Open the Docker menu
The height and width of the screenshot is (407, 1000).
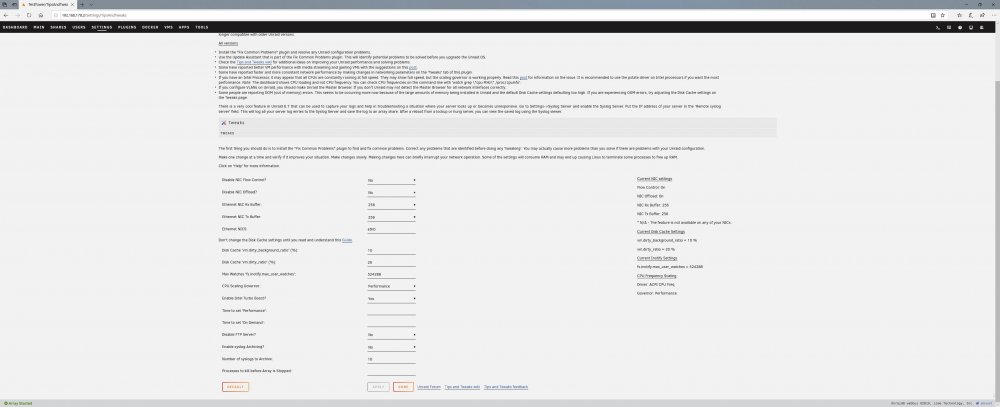coord(151,27)
